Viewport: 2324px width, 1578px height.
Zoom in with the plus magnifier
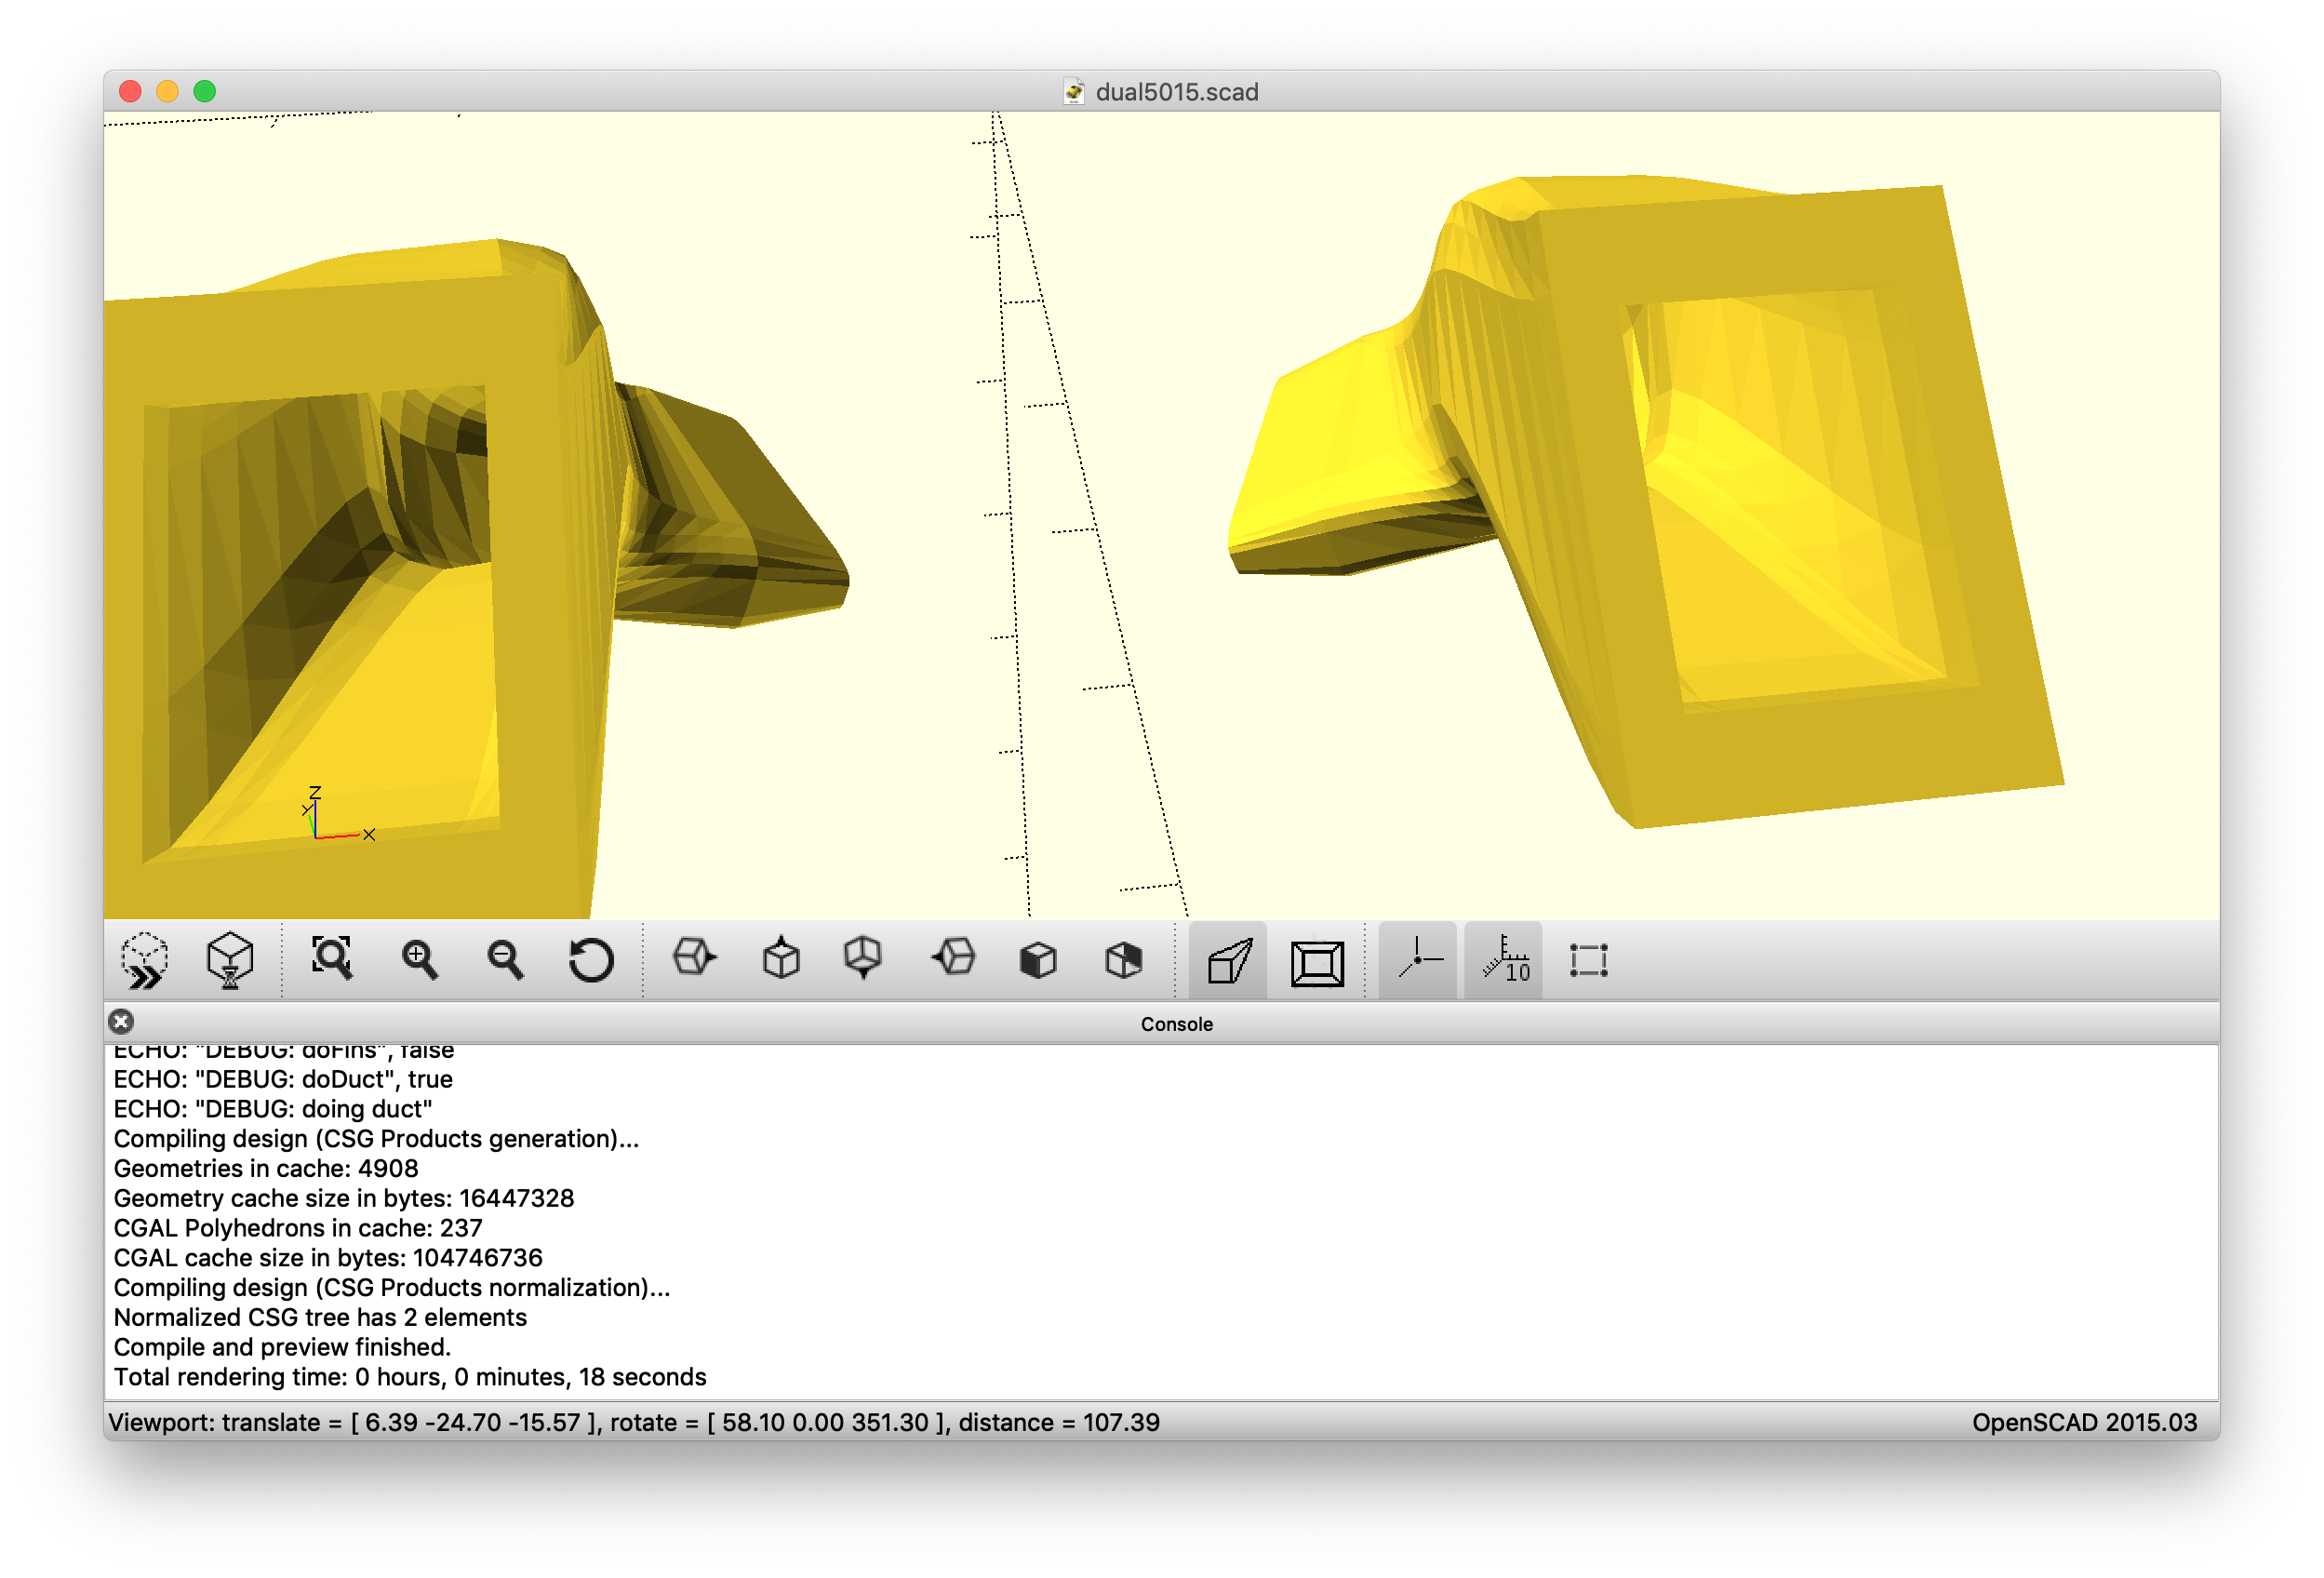coord(419,960)
